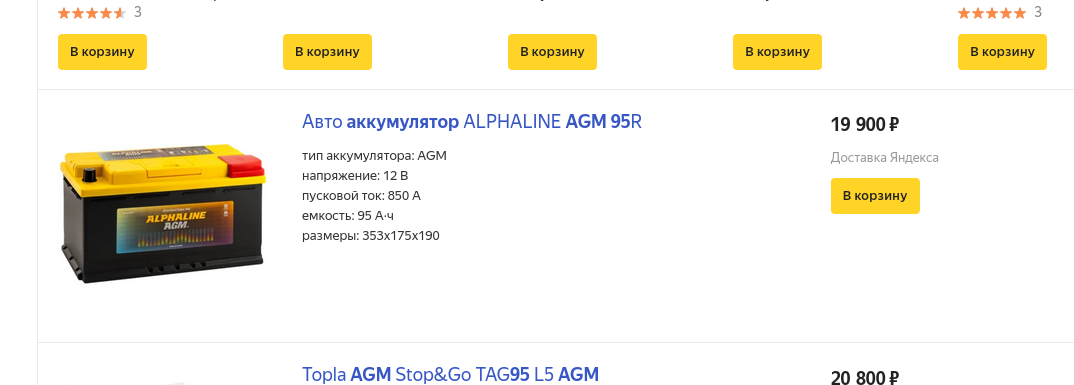Click the fourth top-row 'В корзину' button
The height and width of the screenshot is (385, 1074).
[x=777, y=52]
